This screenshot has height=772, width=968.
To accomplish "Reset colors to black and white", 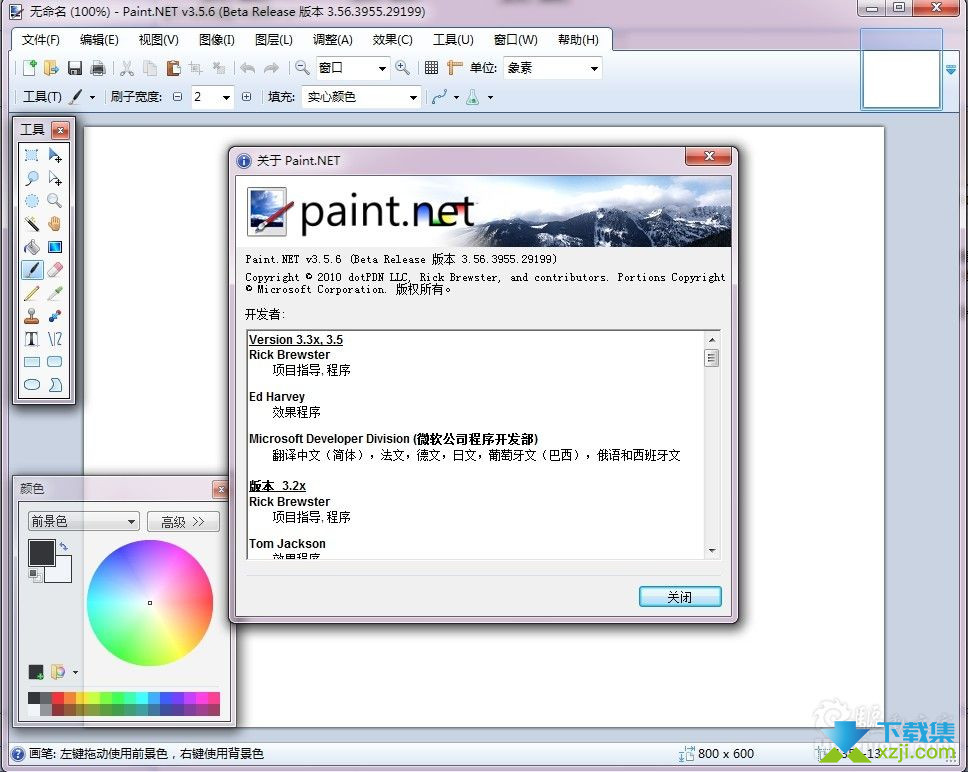I will [35, 575].
